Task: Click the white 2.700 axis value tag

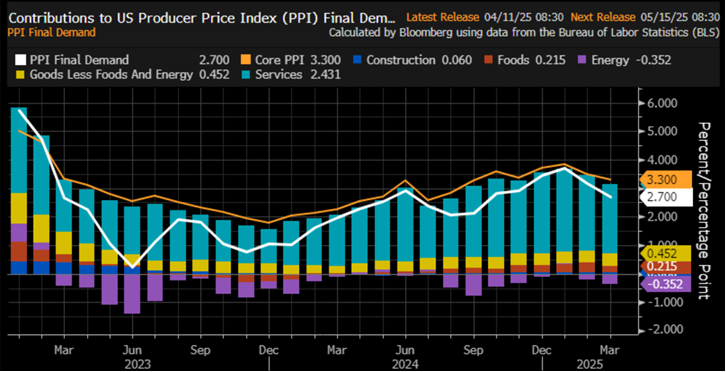Action: click(x=665, y=197)
